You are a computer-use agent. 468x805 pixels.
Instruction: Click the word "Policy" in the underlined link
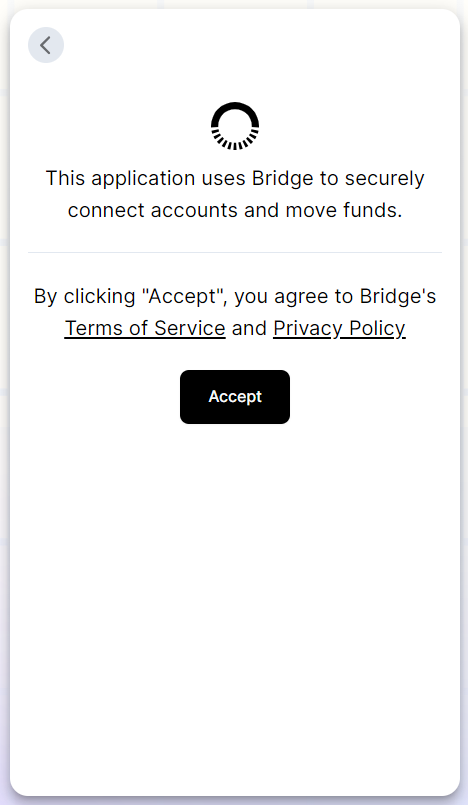tap(377, 328)
